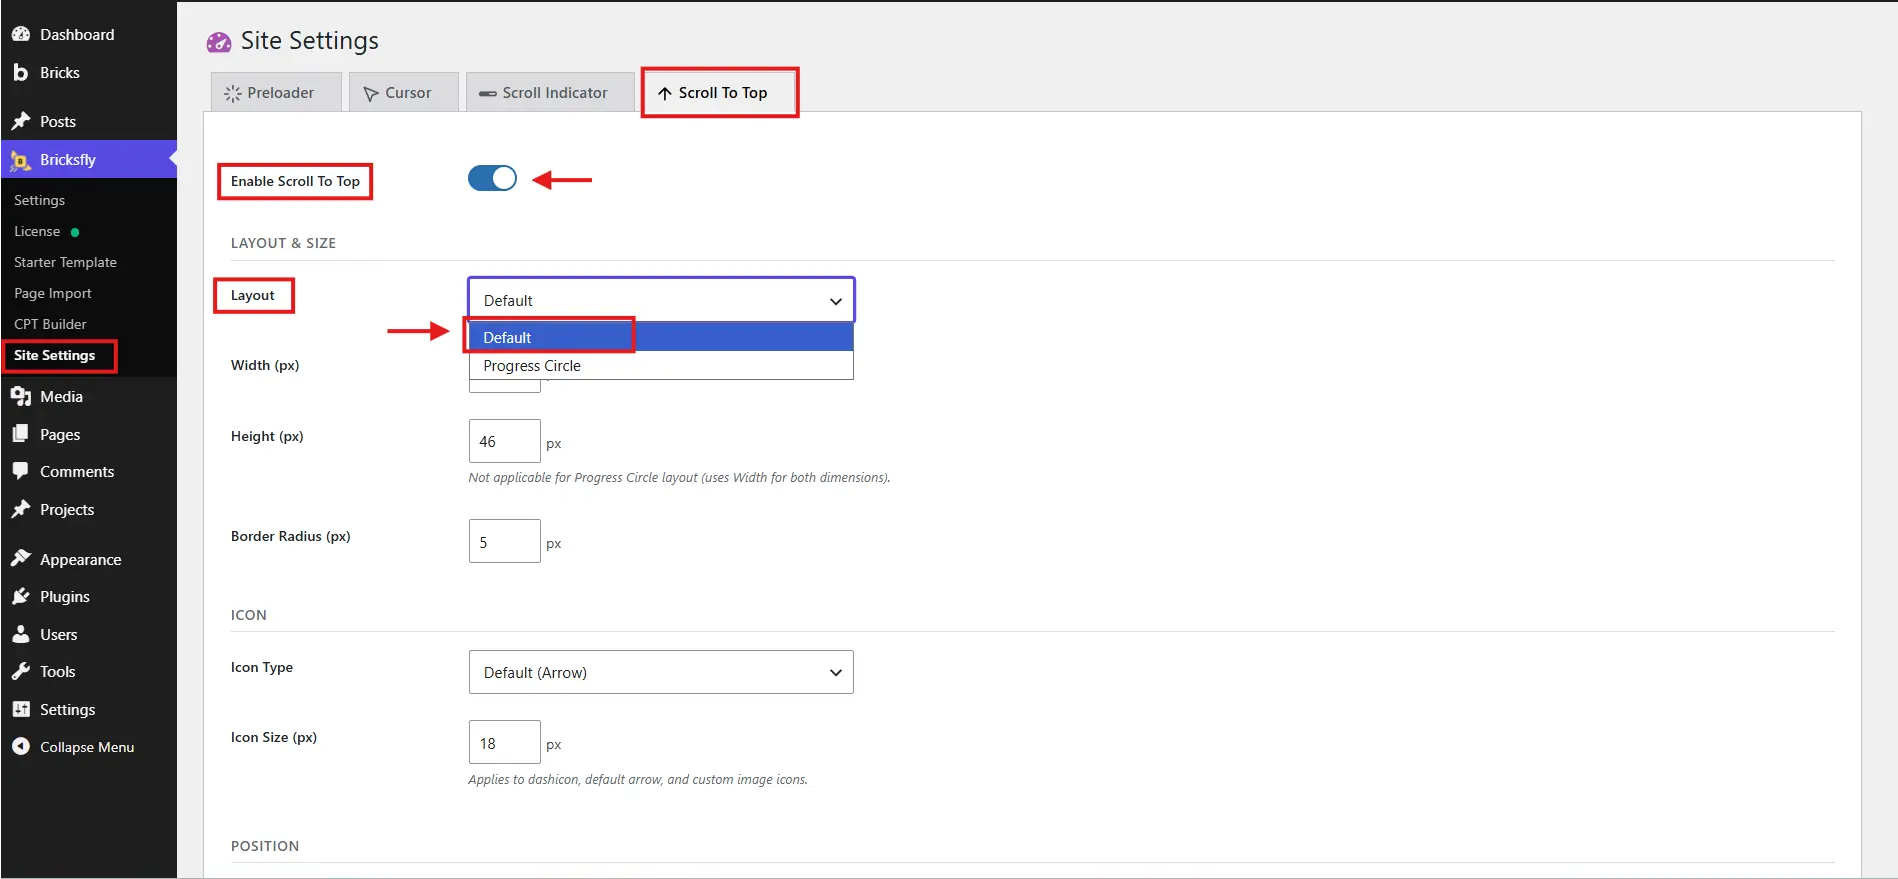The width and height of the screenshot is (1898, 879).
Task: Select the Scroll To Top tab
Action: pos(719,92)
